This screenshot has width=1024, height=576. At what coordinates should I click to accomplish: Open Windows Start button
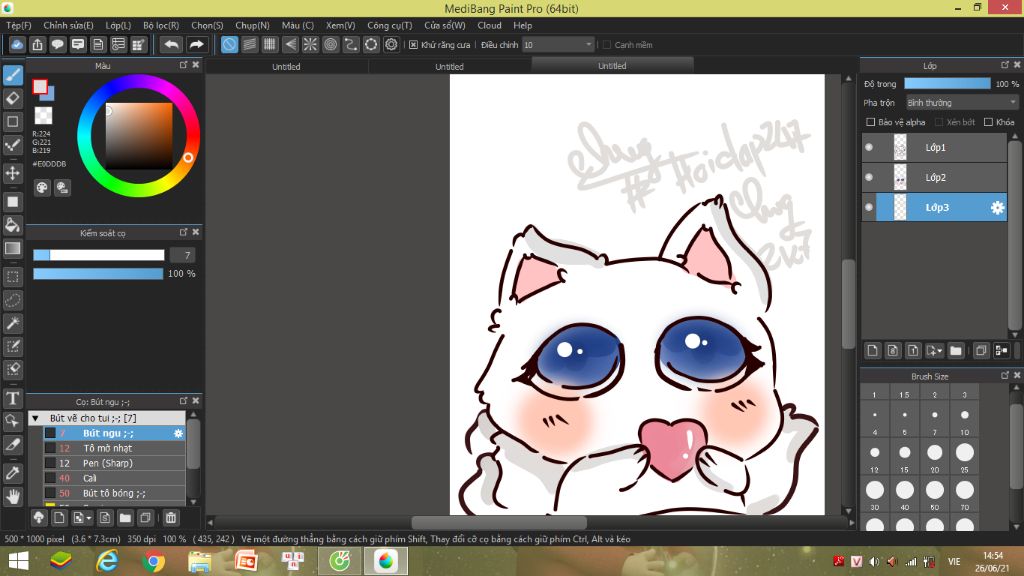pyautogui.click(x=18, y=561)
